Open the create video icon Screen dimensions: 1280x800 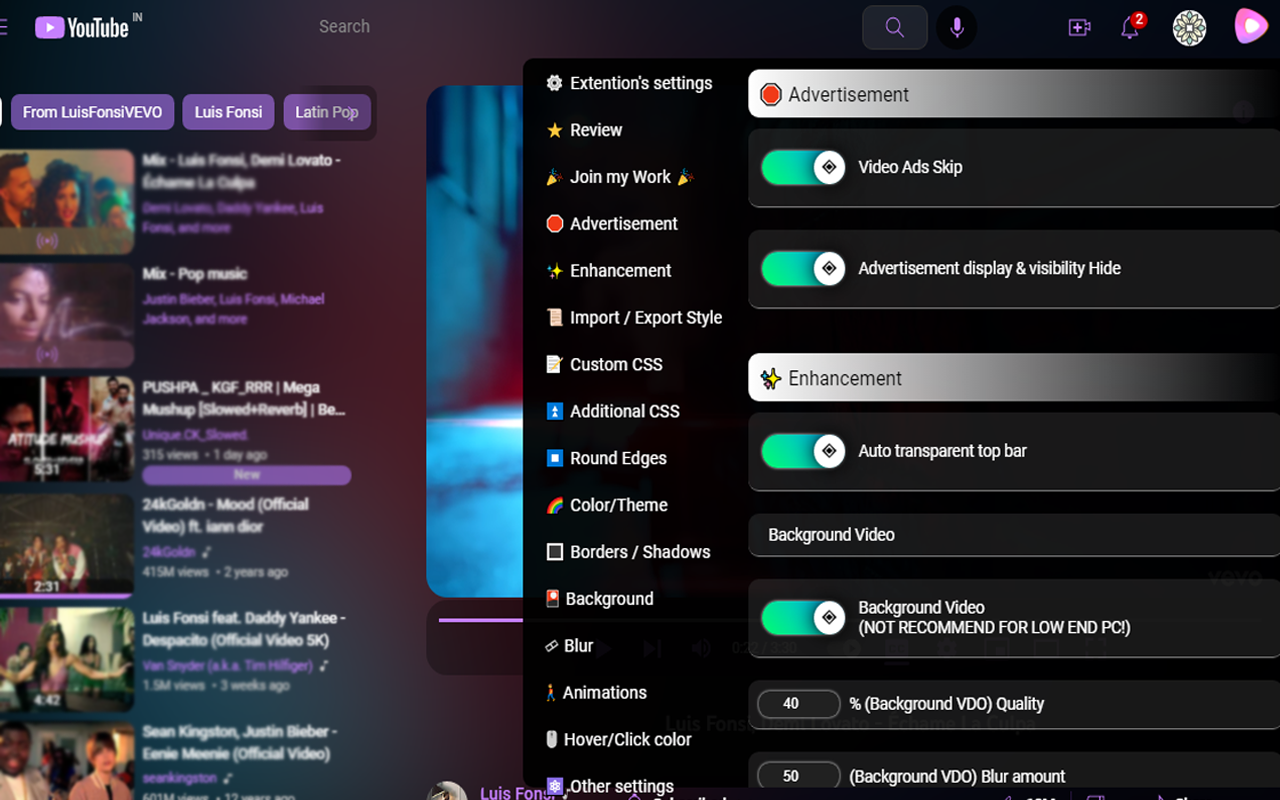pyautogui.click(x=1079, y=28)
